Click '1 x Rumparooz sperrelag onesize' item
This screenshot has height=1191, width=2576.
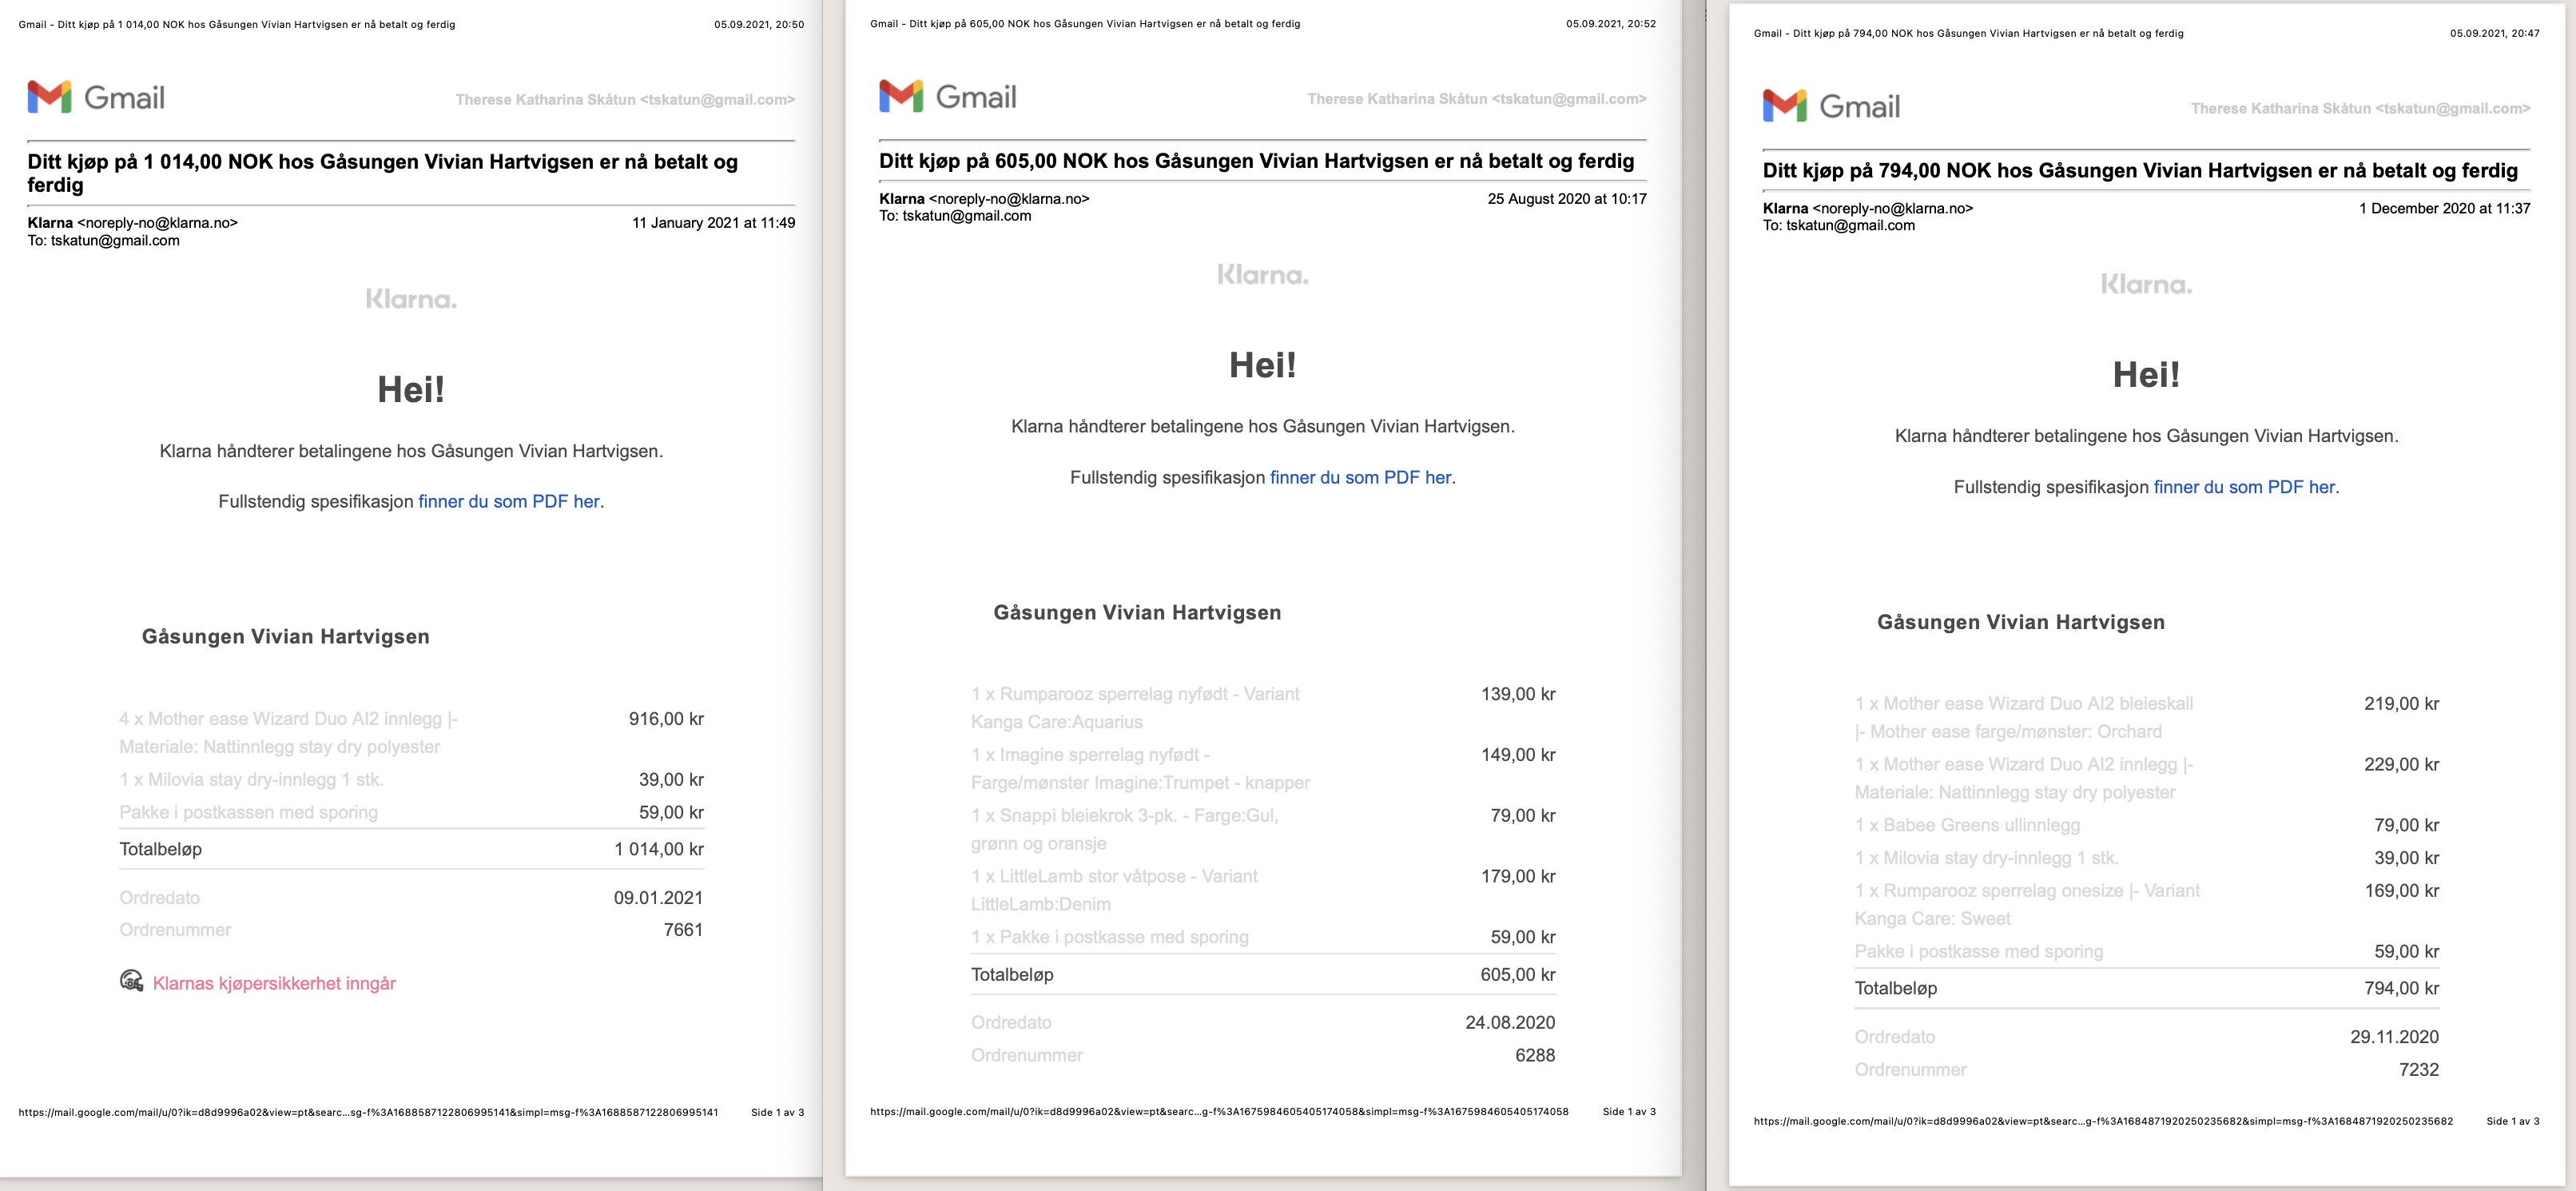pos(2027,905)
